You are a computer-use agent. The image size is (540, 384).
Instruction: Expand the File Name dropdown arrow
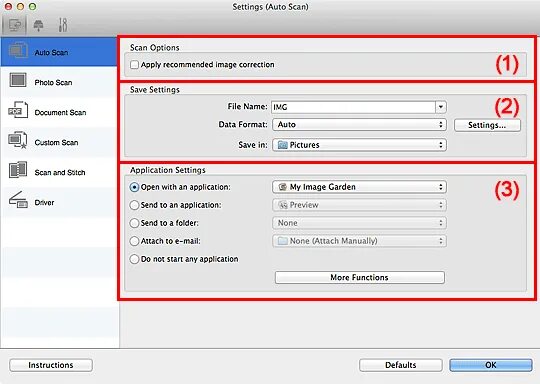tap(441, 107)
